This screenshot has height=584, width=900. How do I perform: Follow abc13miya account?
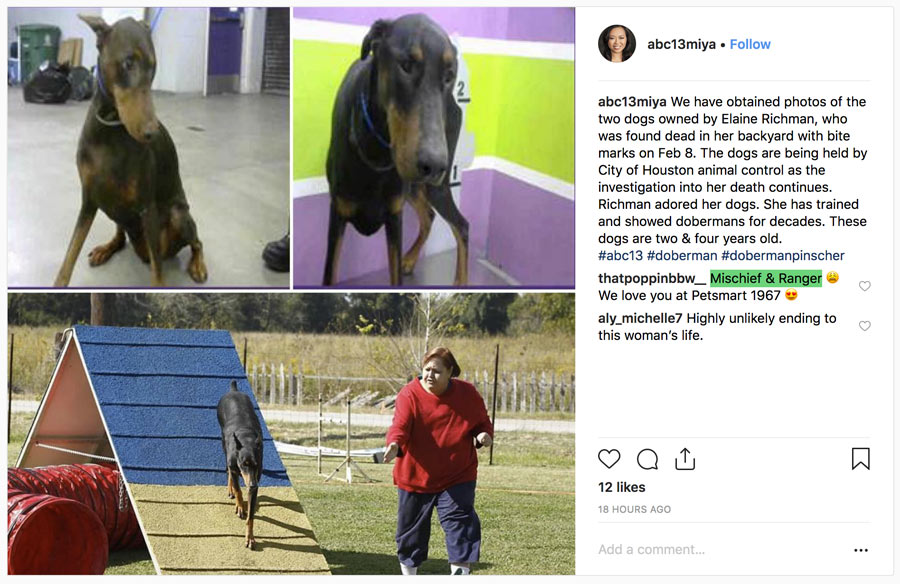[x=750, y=44]
